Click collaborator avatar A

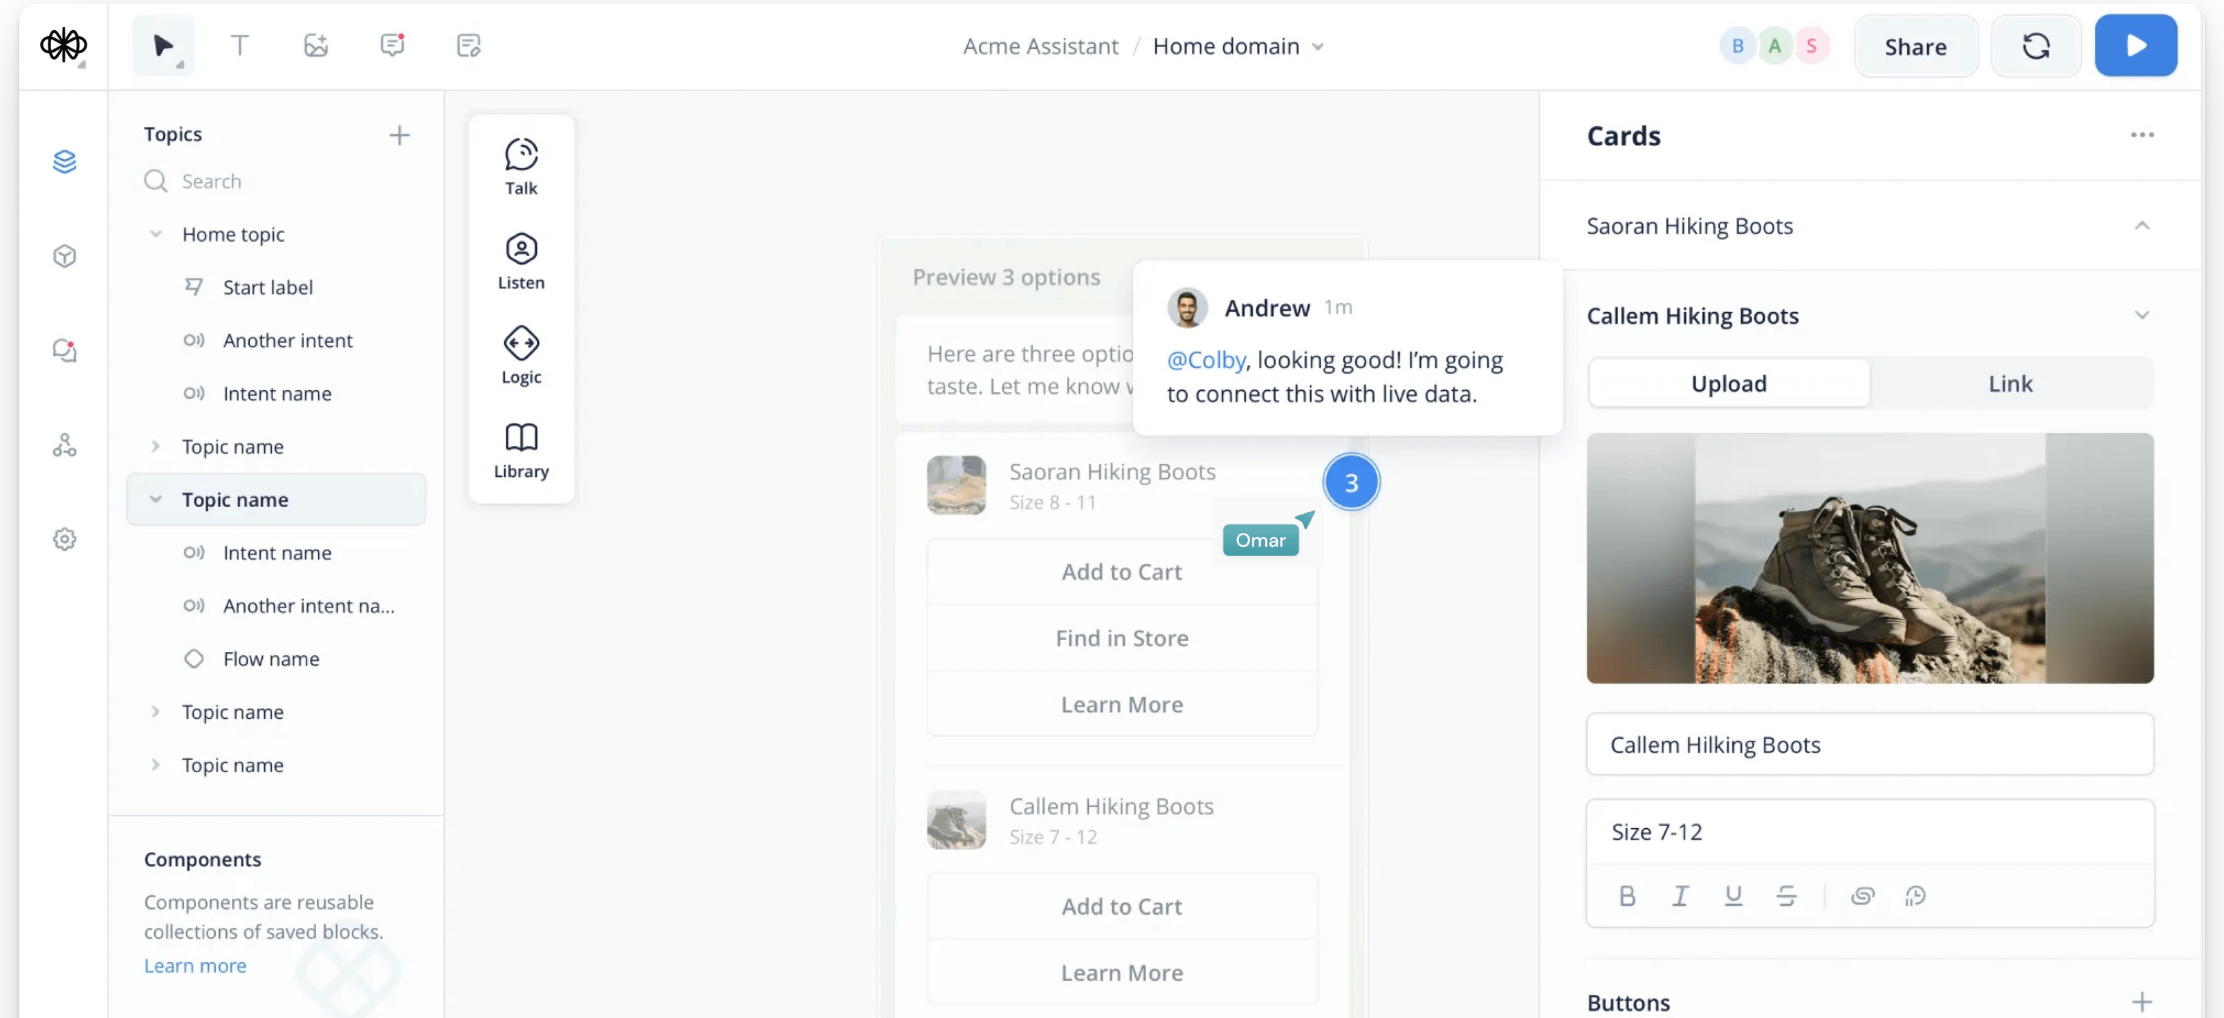click(1774, 45)
